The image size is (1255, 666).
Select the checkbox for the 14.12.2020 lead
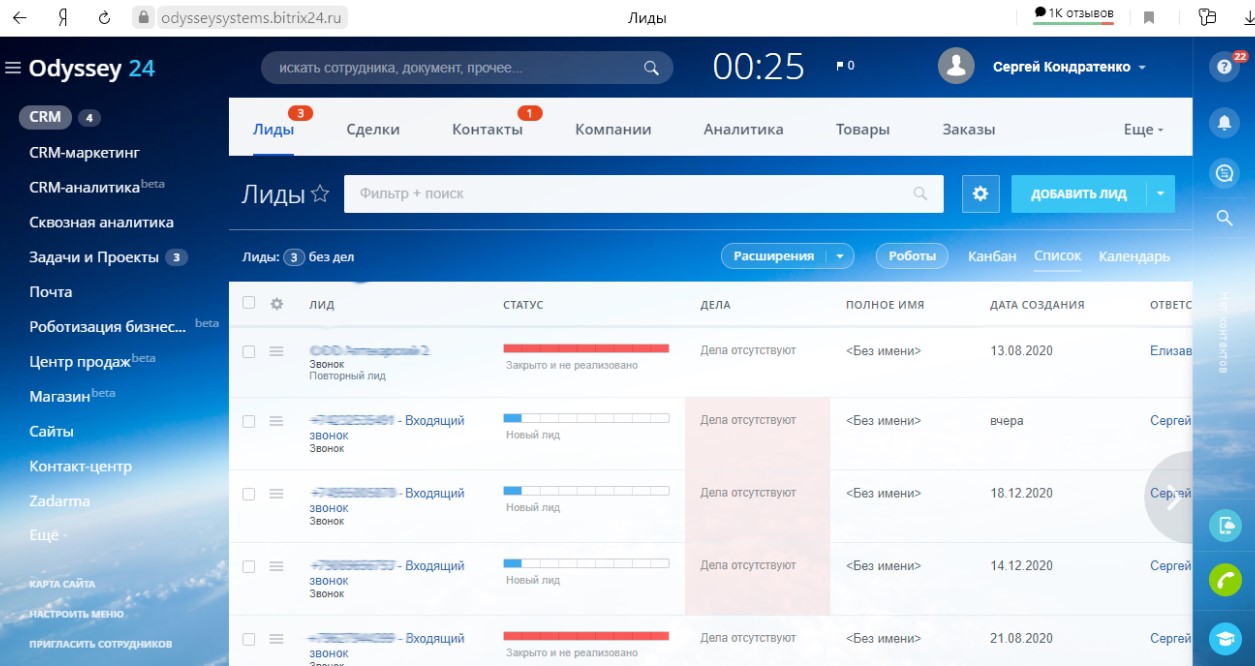(x=249, y=566)
